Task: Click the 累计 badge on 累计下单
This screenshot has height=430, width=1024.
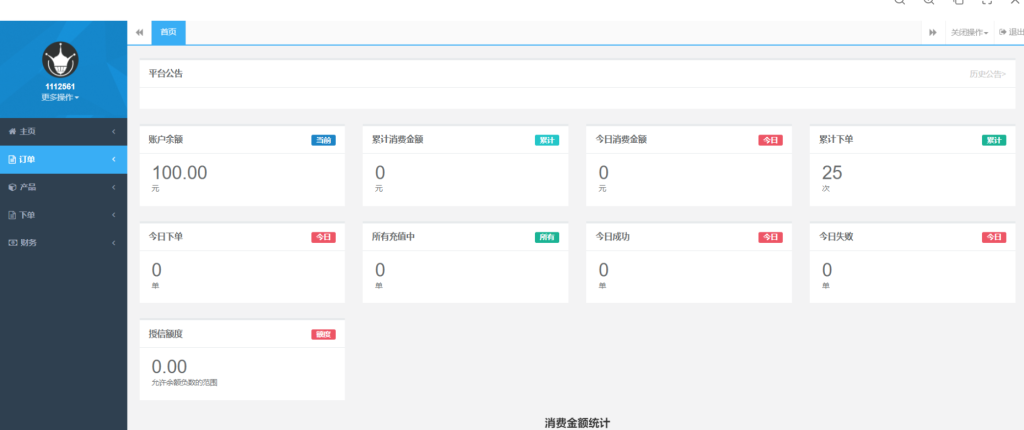Action: point(994,140)
